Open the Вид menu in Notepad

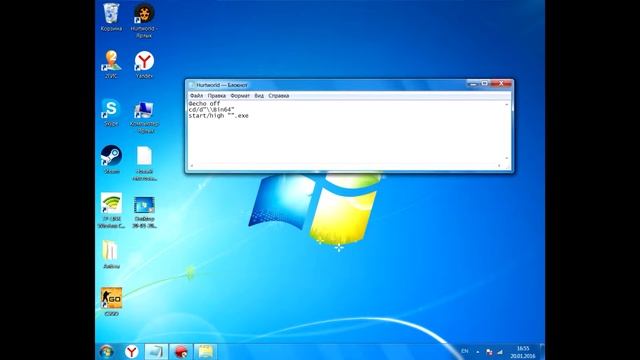tap(259, 96)
